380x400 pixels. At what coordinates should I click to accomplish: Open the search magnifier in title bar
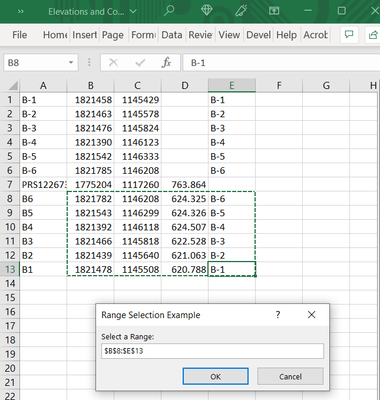point(169,11)
